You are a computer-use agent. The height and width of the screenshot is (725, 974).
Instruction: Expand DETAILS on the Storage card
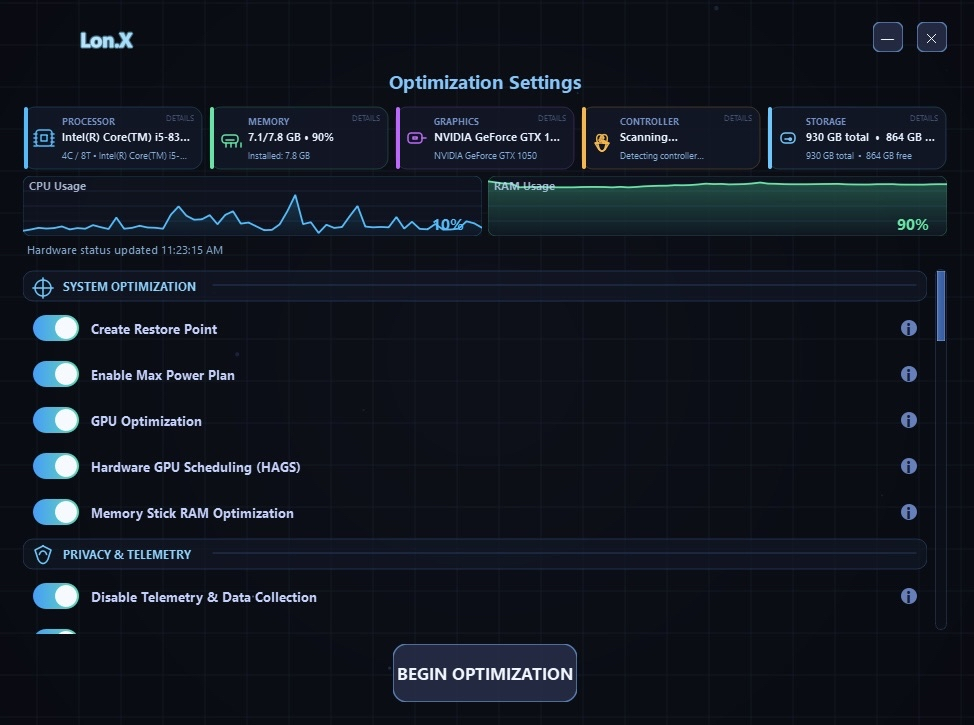pyautogui.click(x=924, y=118)
